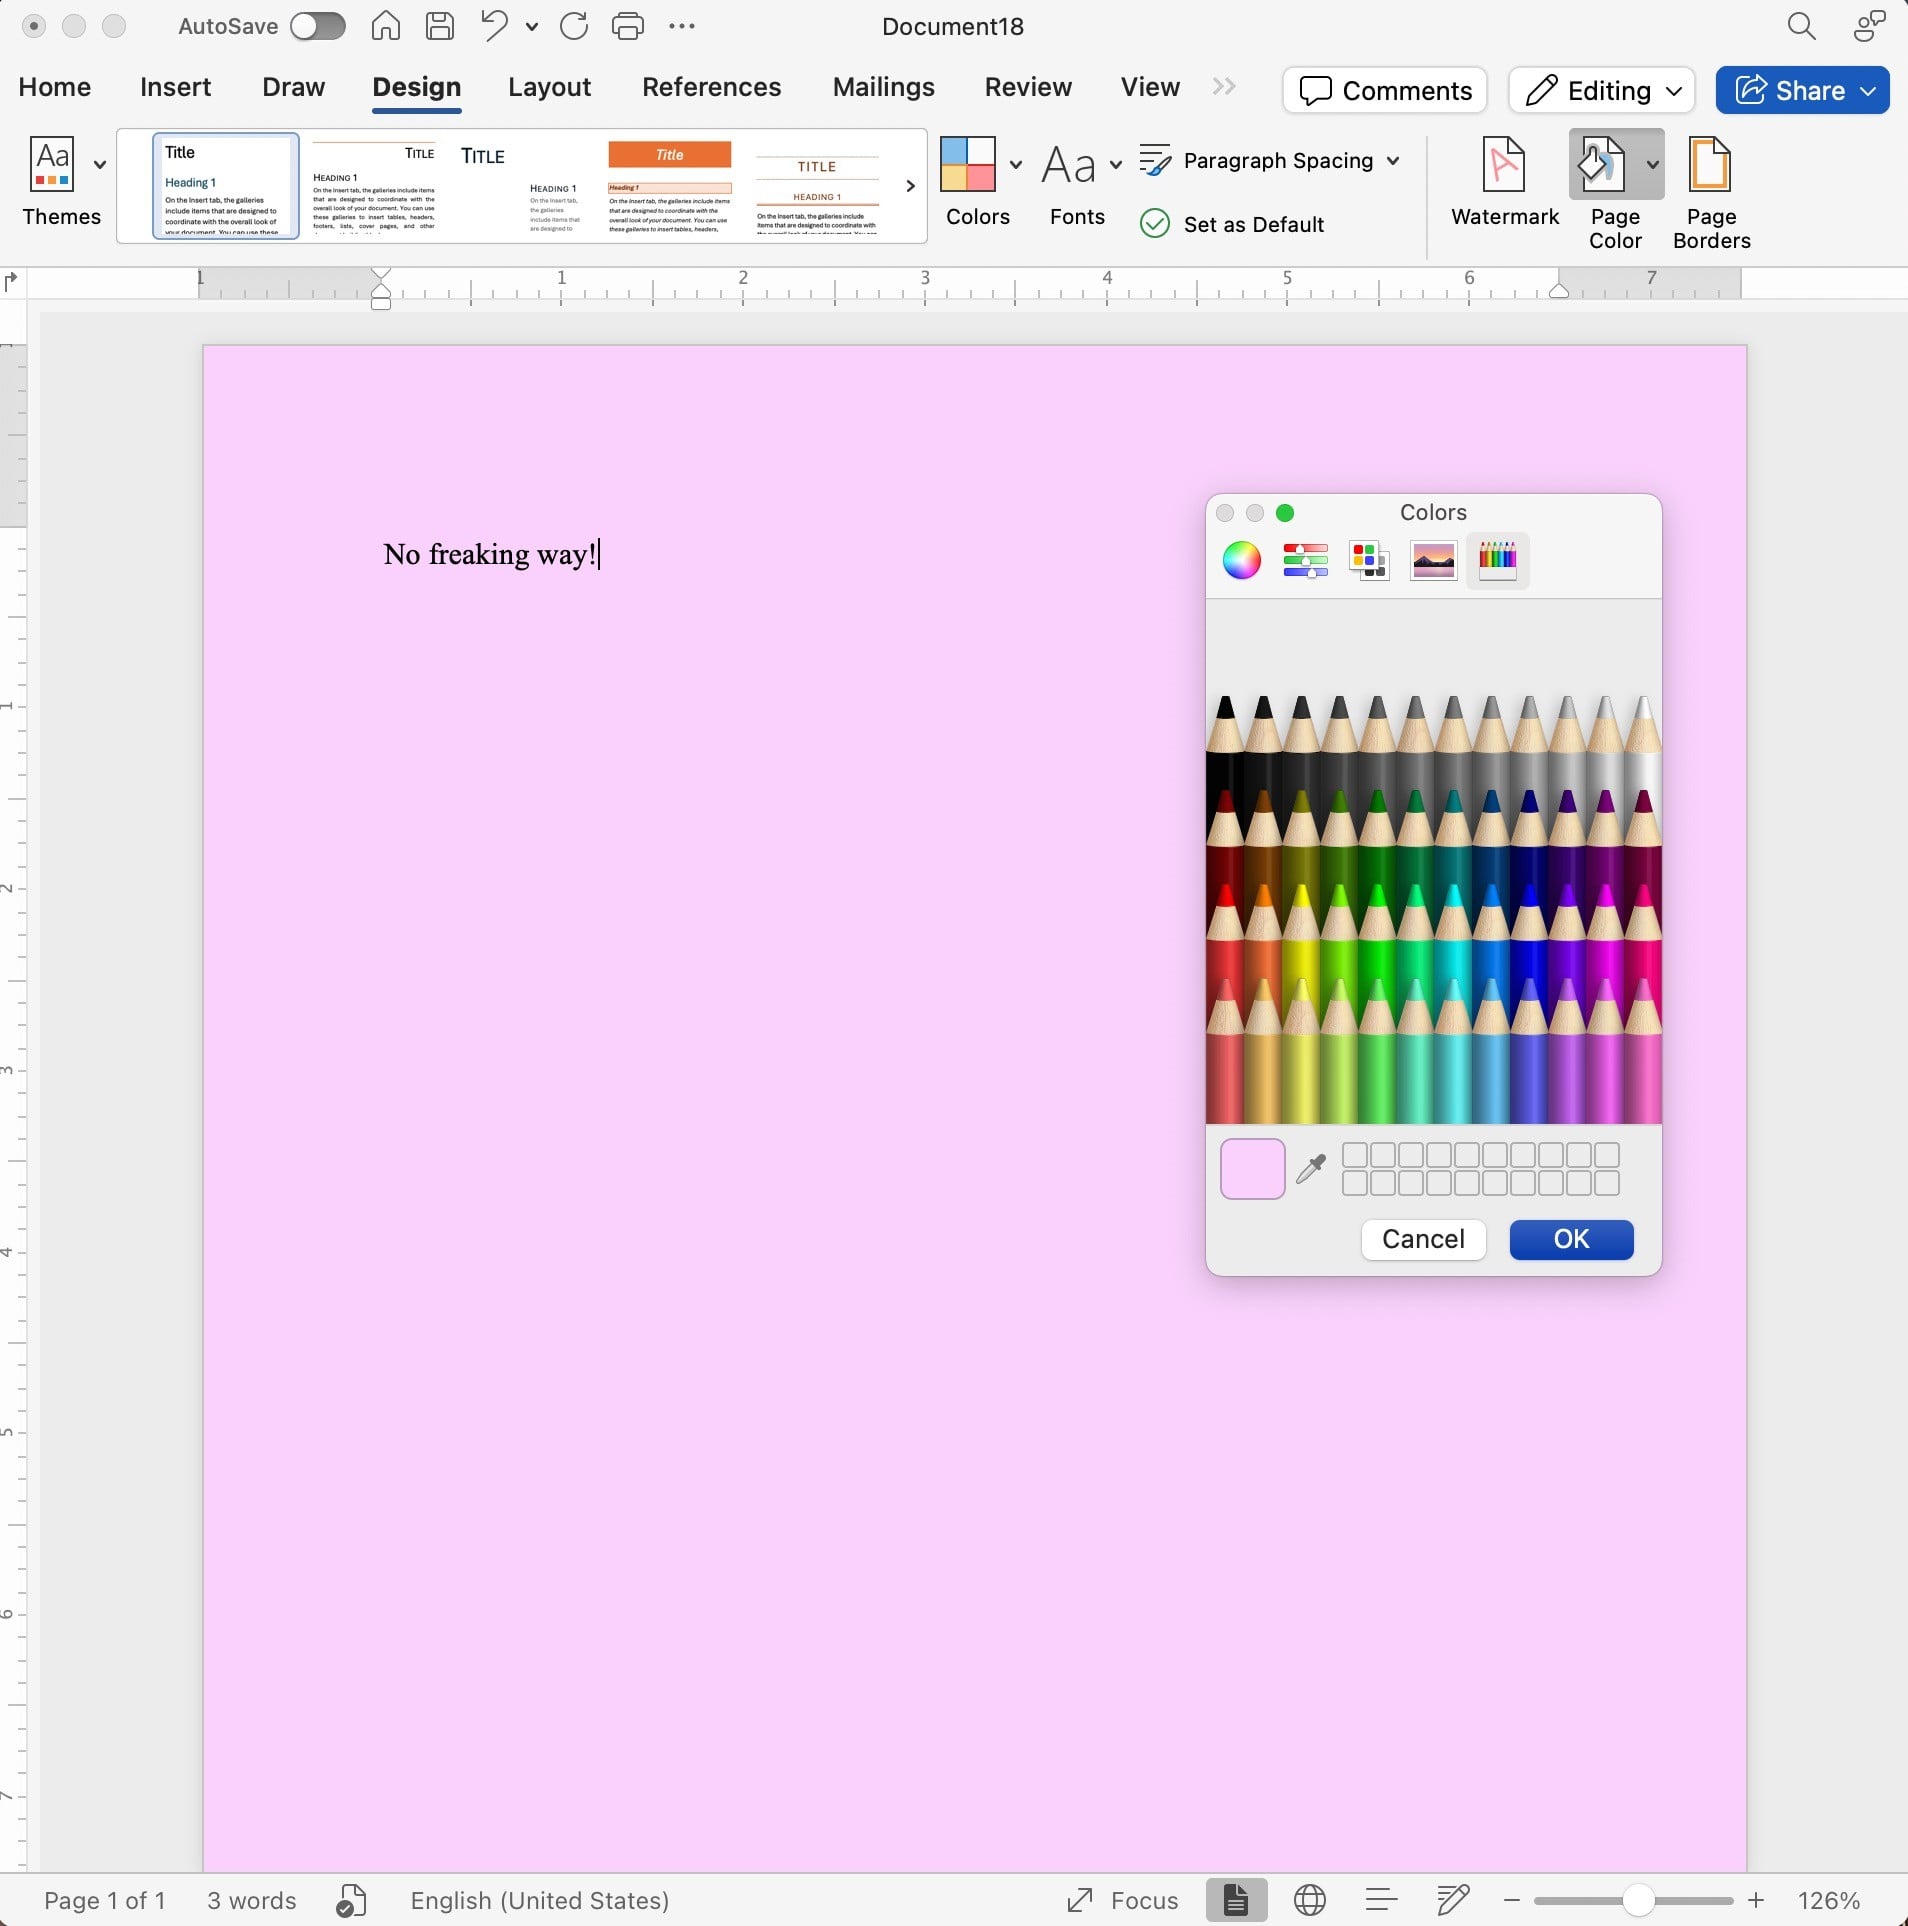
Task: Open Watermark settings
Action: [1504, 184]
